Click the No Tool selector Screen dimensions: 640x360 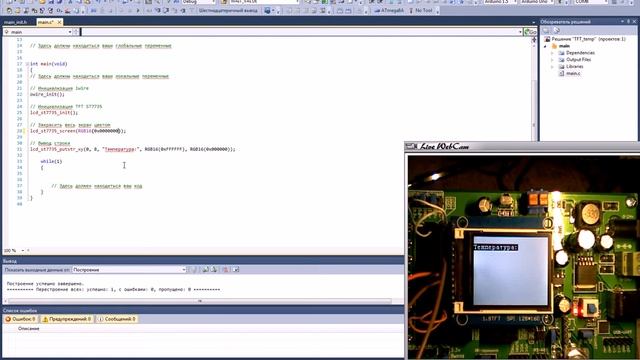(x=420, y=11)
